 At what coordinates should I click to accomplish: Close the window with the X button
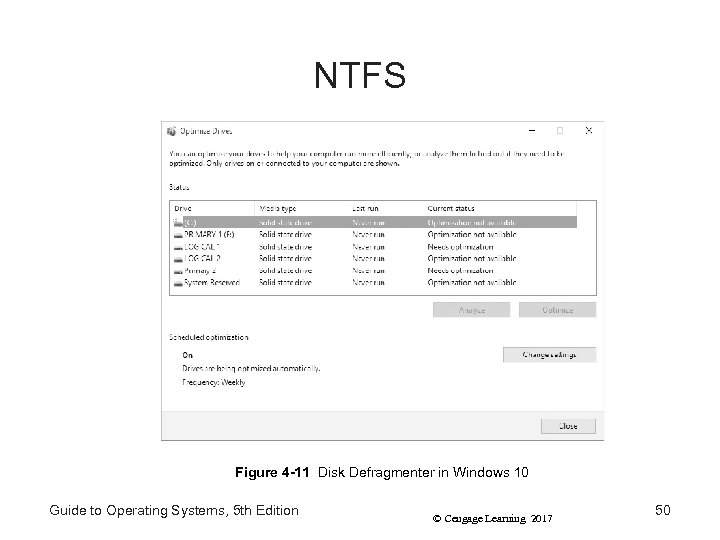coord(589,131)
